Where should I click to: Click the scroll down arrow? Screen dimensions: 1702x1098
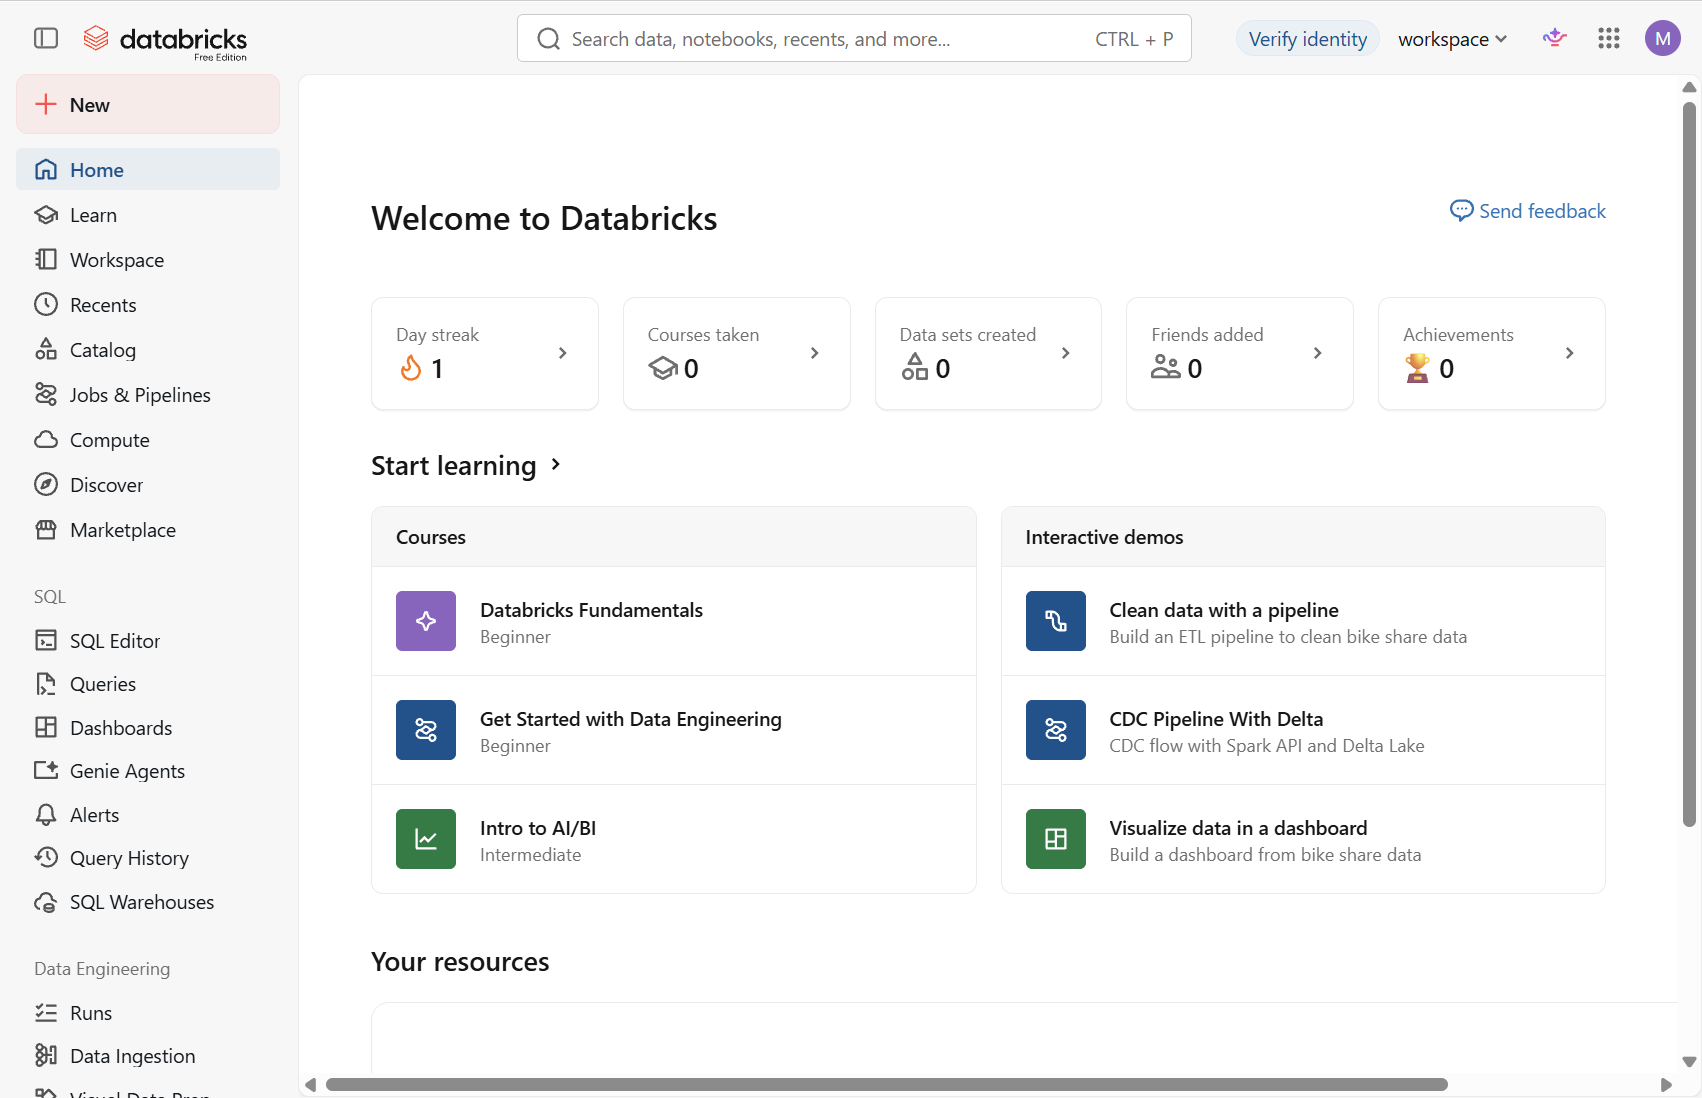[1689, 1062]
